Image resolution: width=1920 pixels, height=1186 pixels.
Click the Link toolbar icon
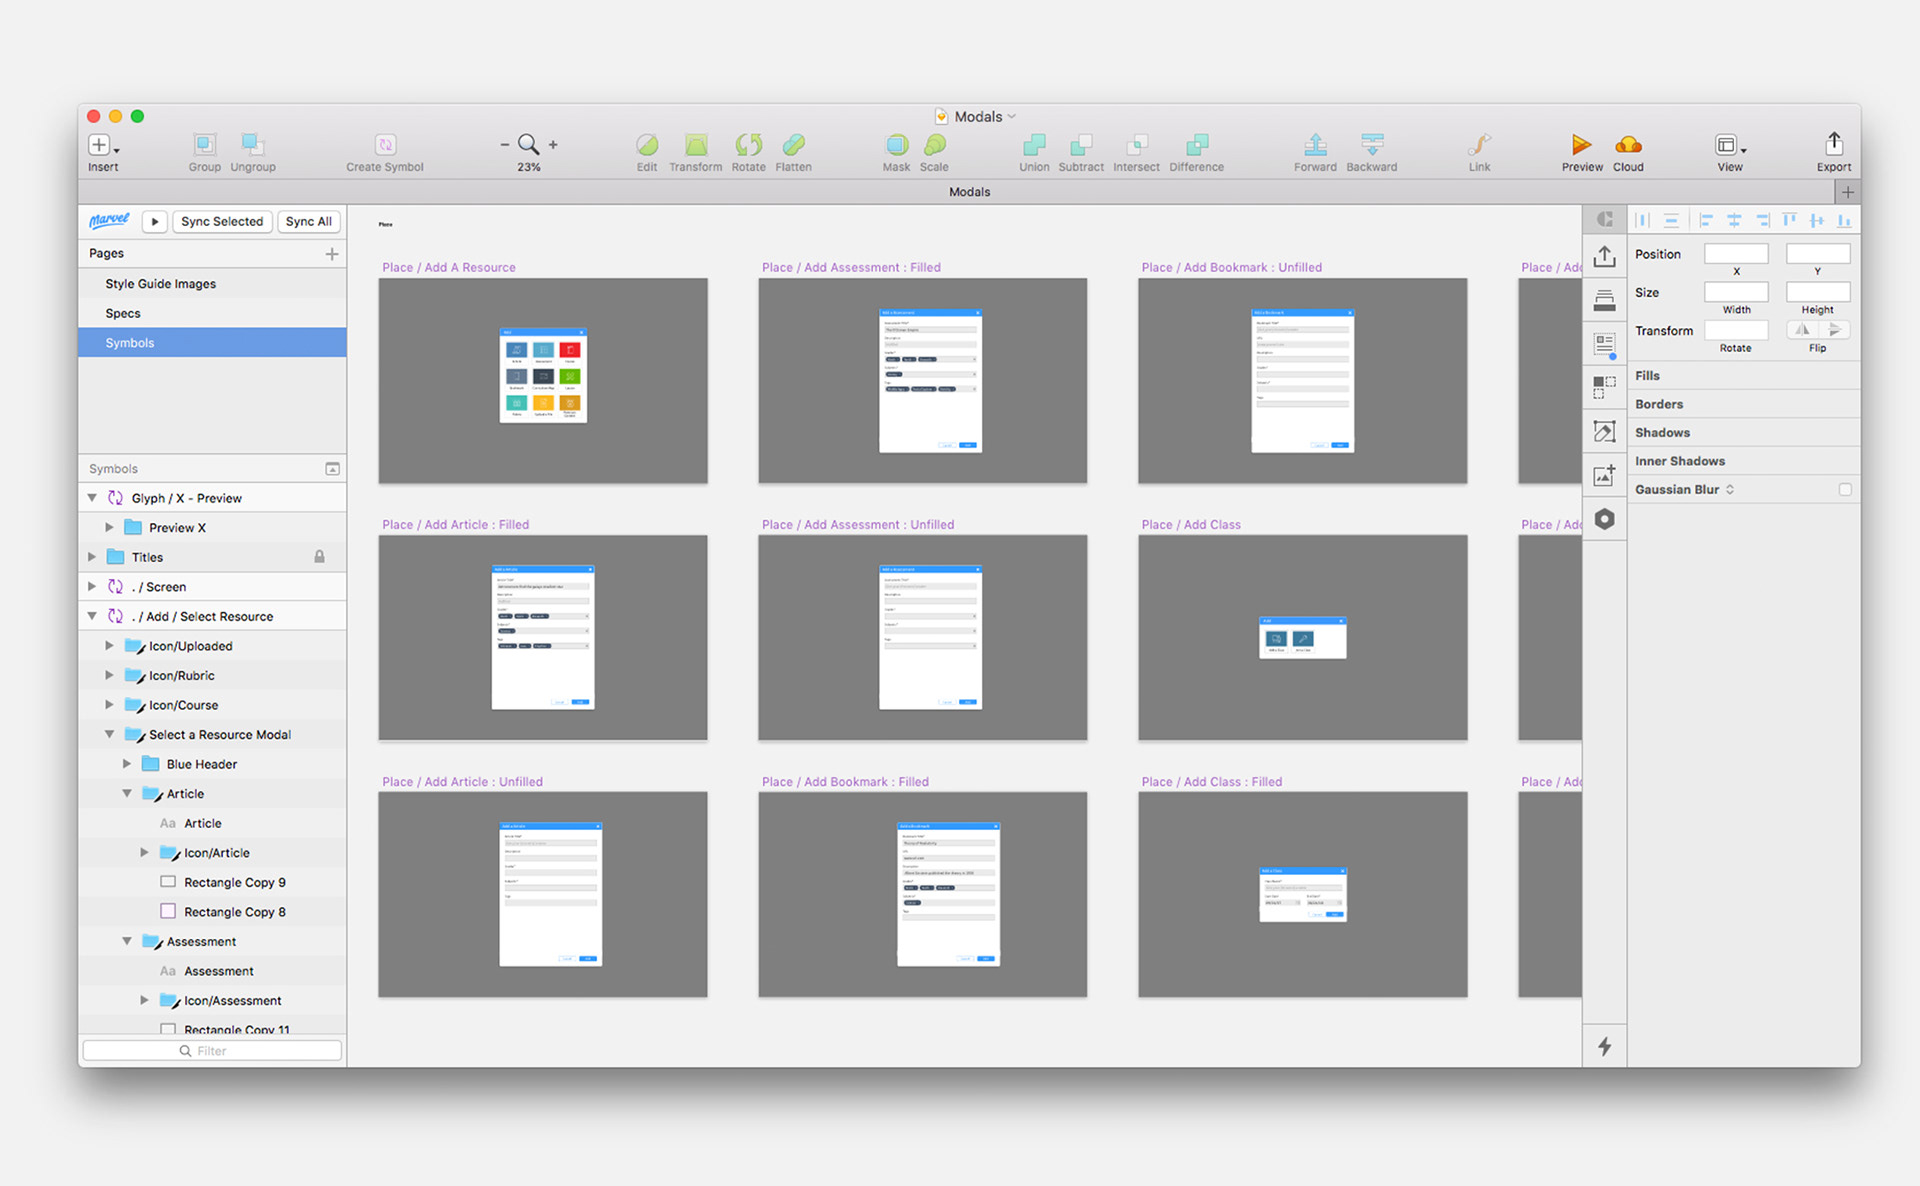click(1480, 144)
